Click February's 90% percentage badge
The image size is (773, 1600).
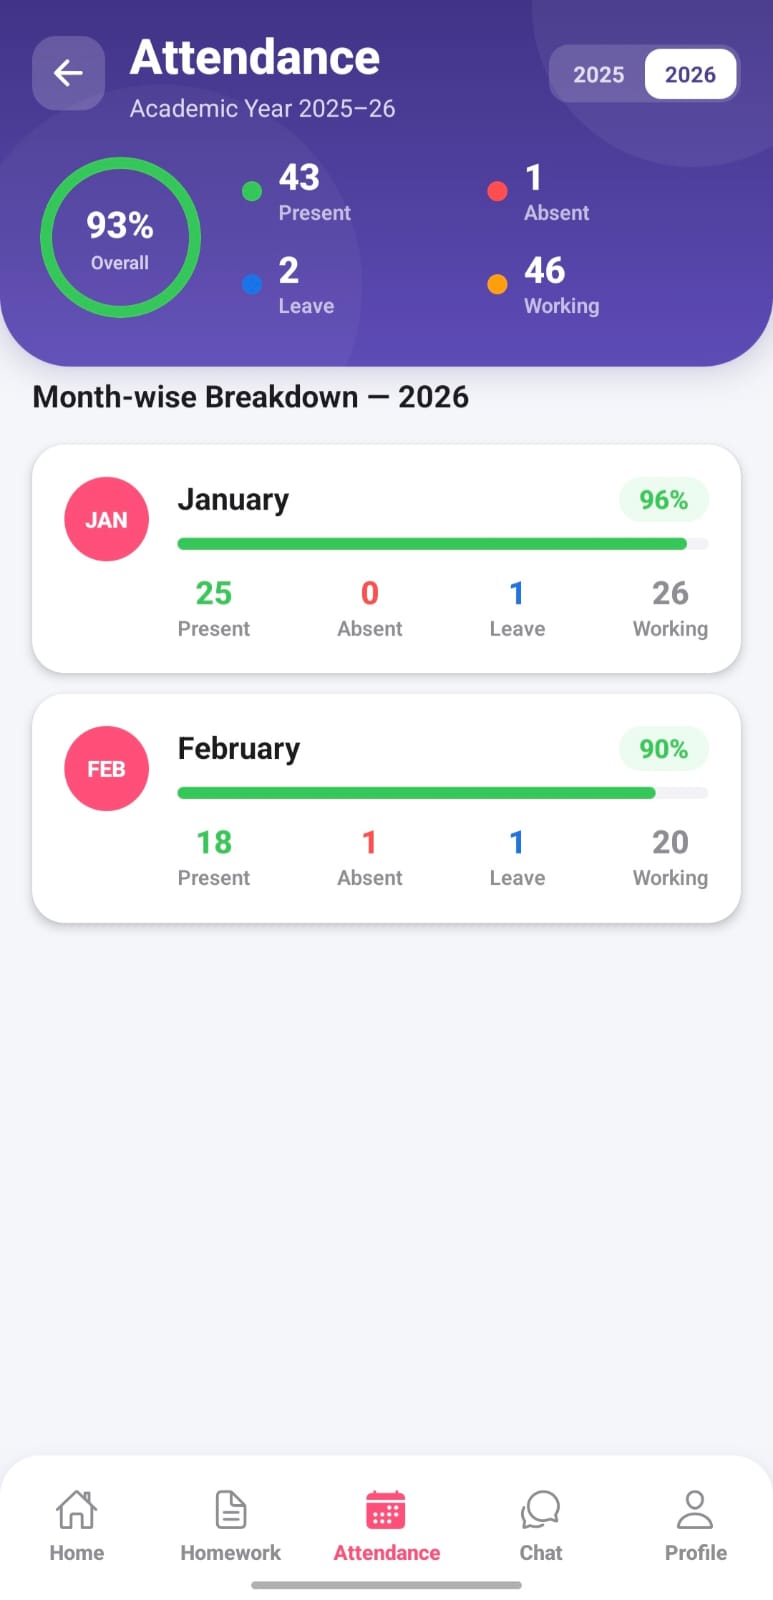point(663,749)
